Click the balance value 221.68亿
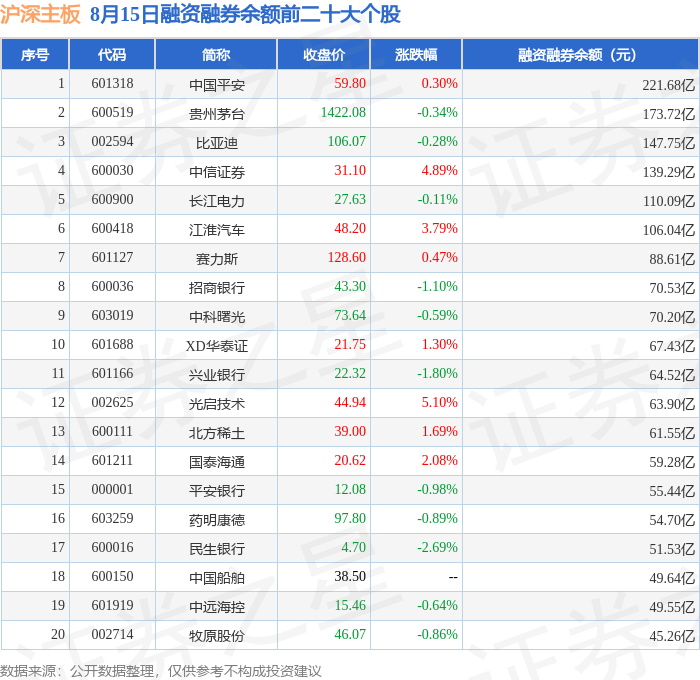 [x=669, y=85]
